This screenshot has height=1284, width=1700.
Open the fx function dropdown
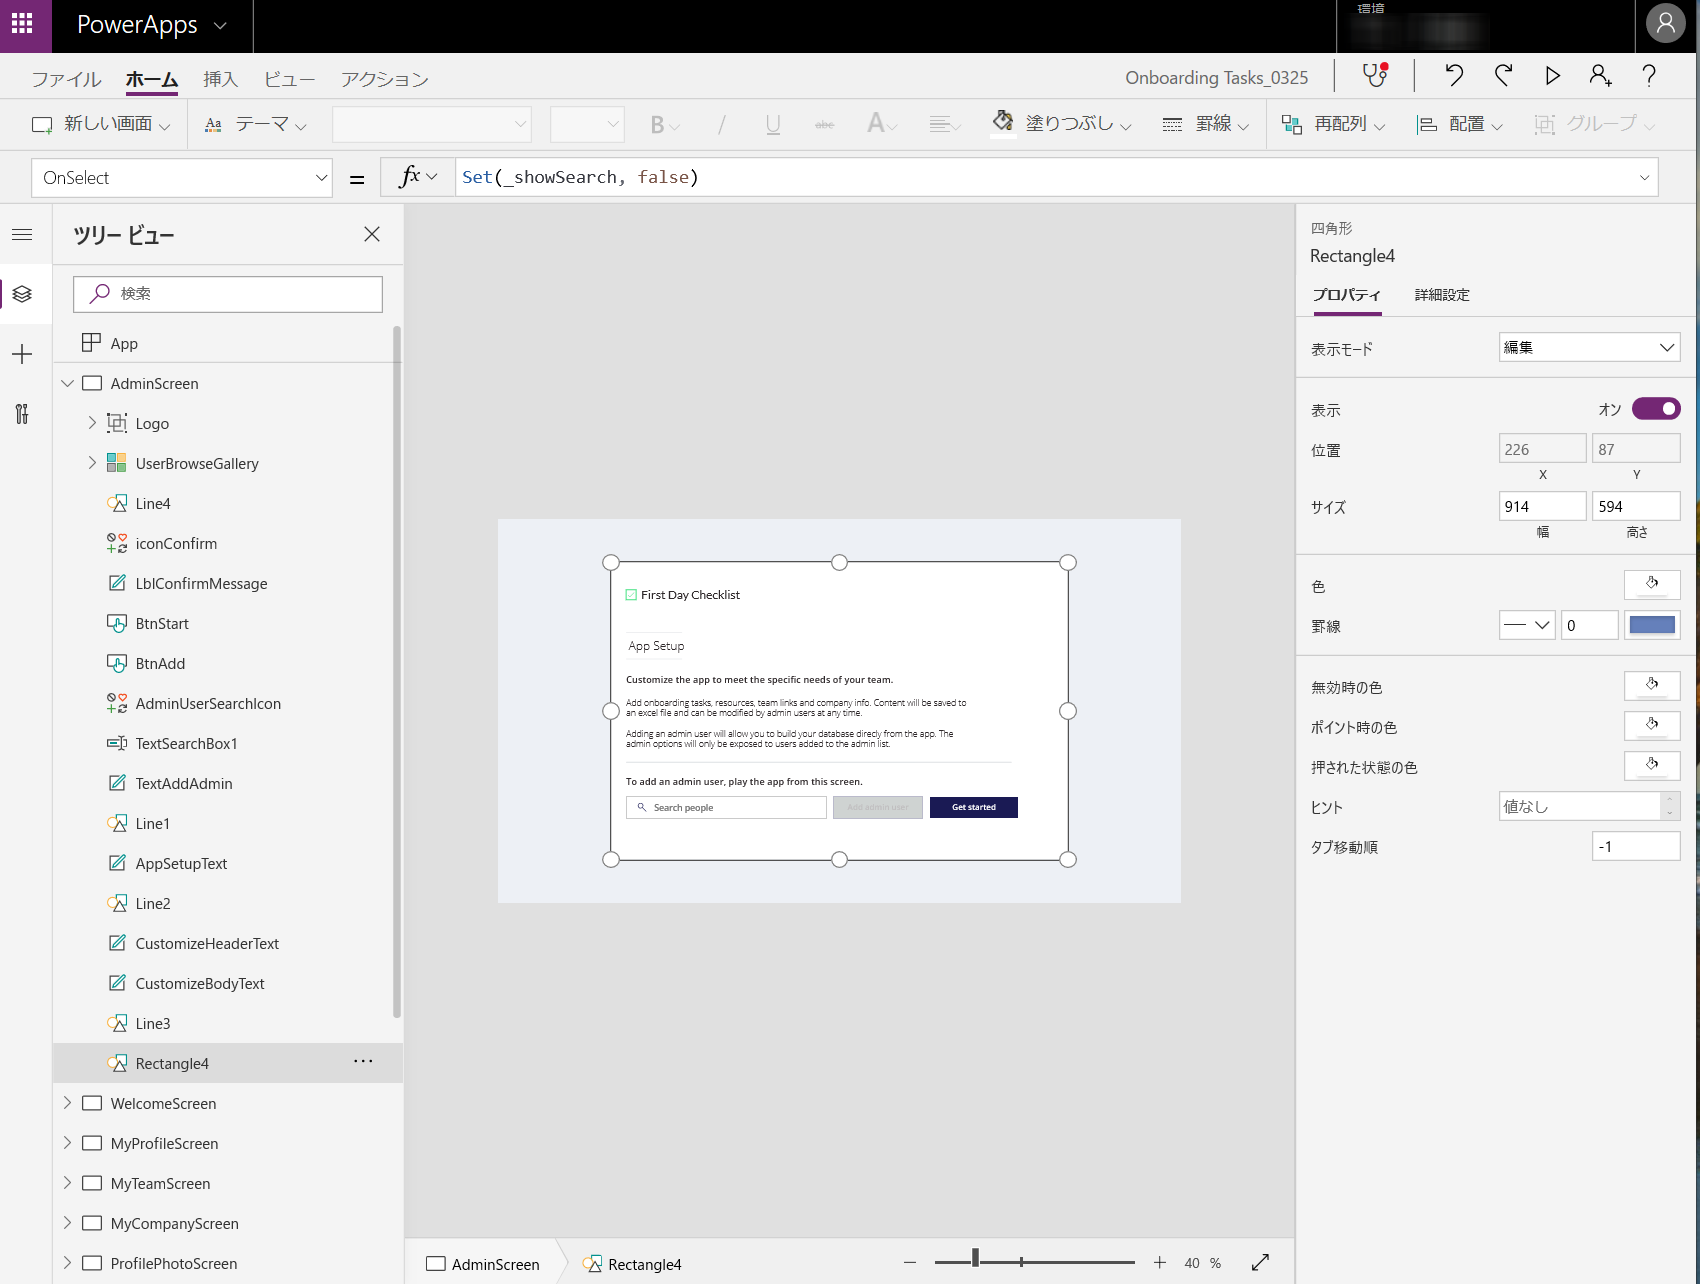(418, 177)
